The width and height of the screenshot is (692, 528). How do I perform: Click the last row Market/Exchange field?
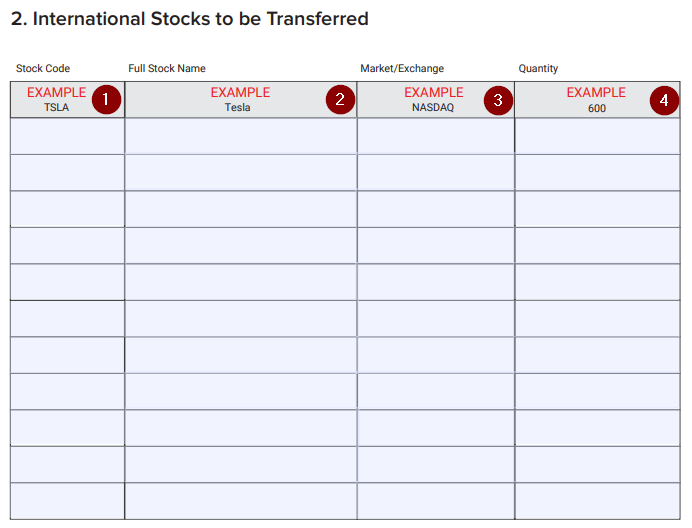tap(436, 501)
